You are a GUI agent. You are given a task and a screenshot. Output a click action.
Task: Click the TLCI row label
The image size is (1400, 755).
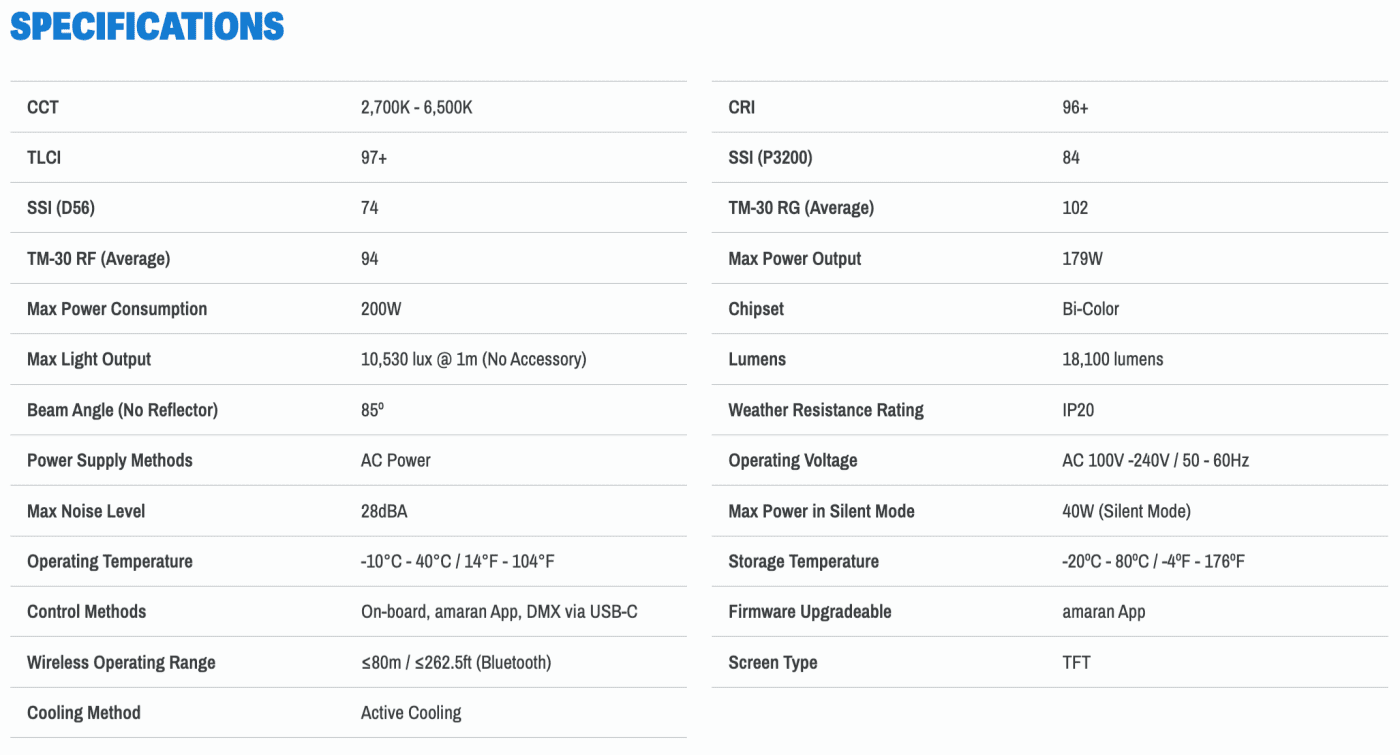(x=44, y=158)
